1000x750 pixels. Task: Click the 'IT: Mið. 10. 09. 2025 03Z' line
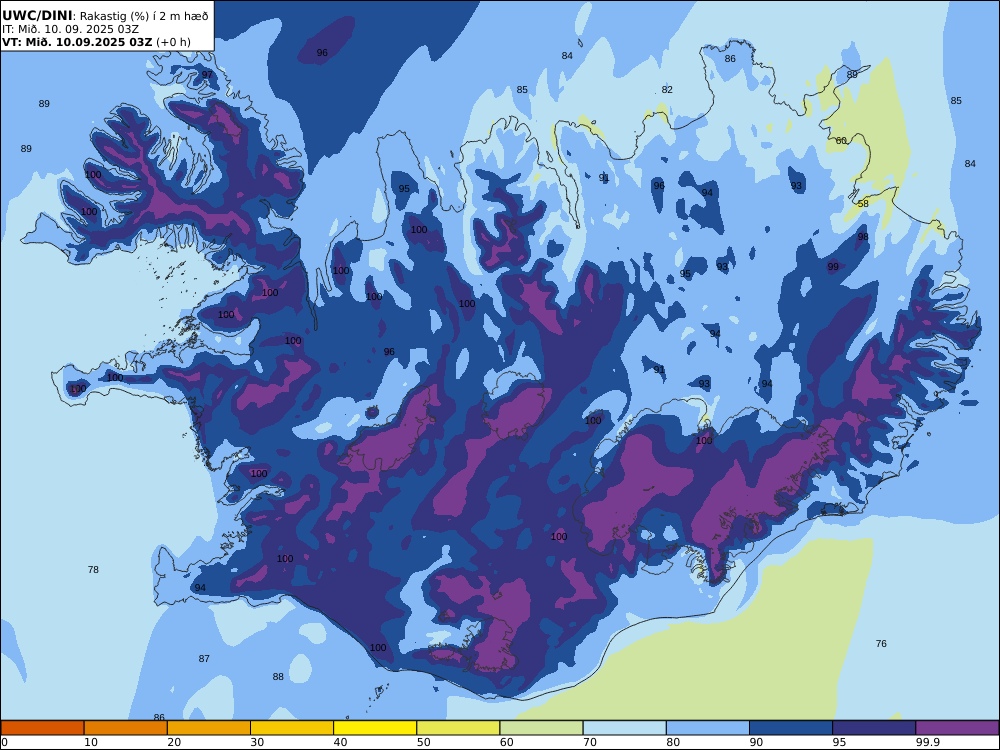click(x=70, y=29)
